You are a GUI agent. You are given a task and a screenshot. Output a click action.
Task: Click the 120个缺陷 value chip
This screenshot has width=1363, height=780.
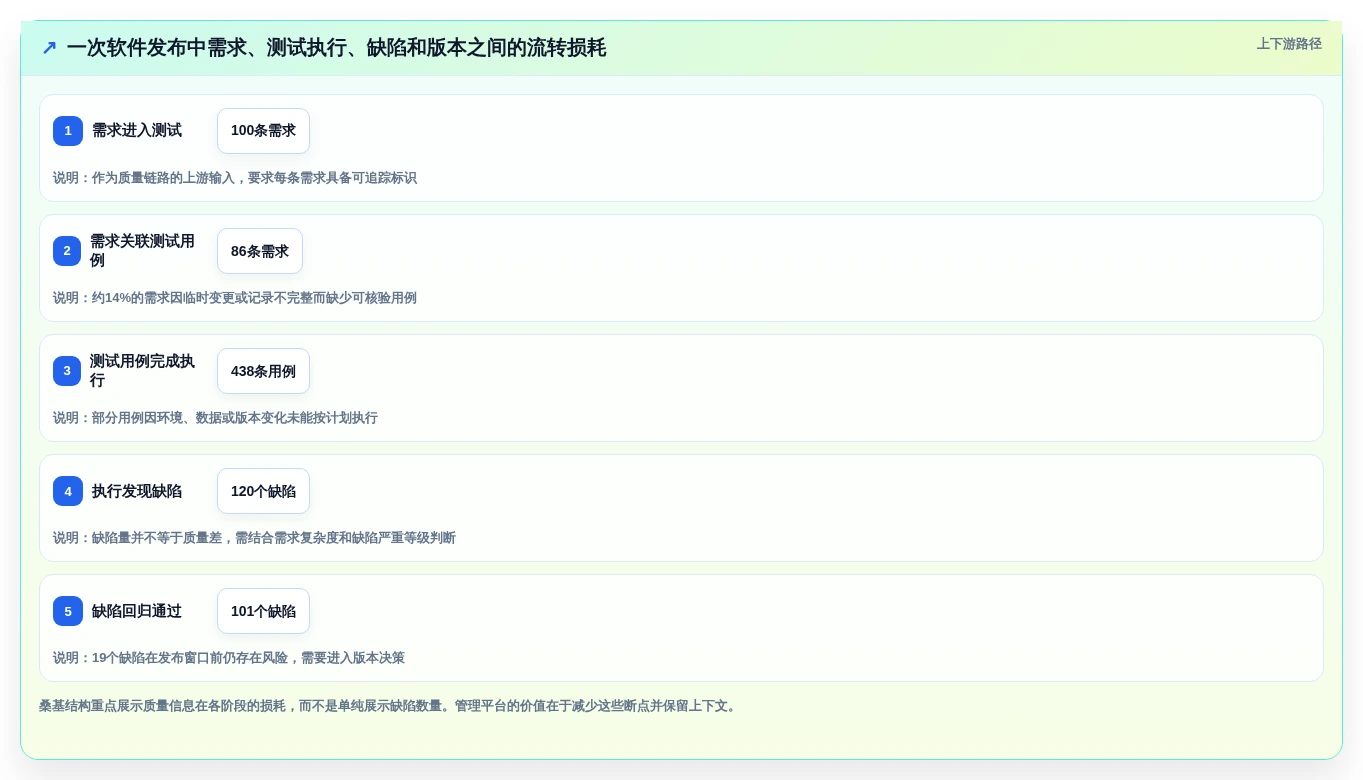click(263, 491)
